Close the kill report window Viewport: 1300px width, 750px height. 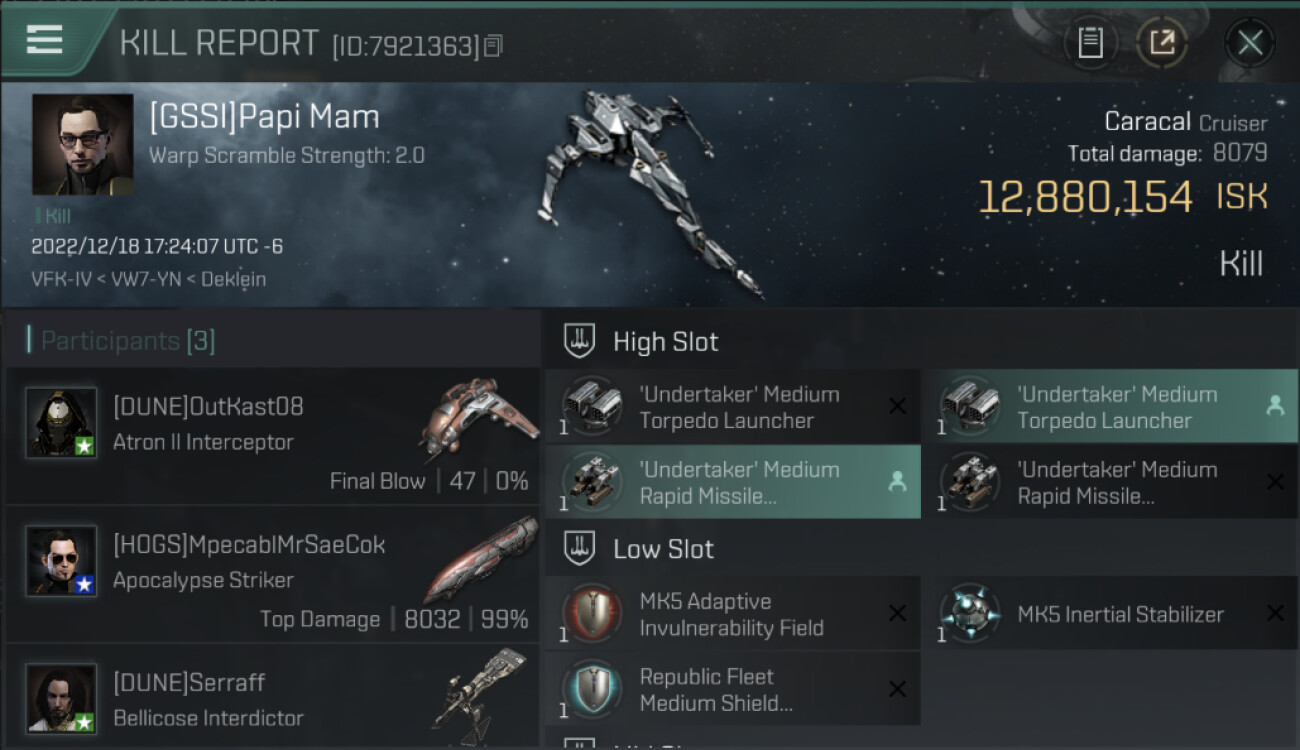[1250, 43]
